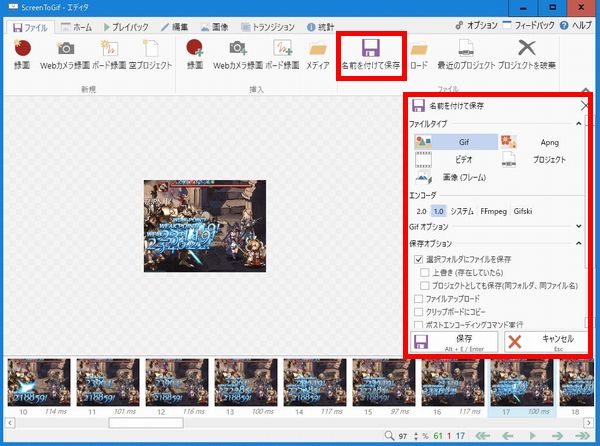The image size is (600, 446).
Task: Go to first frame arrow
Action: [482, 436]
